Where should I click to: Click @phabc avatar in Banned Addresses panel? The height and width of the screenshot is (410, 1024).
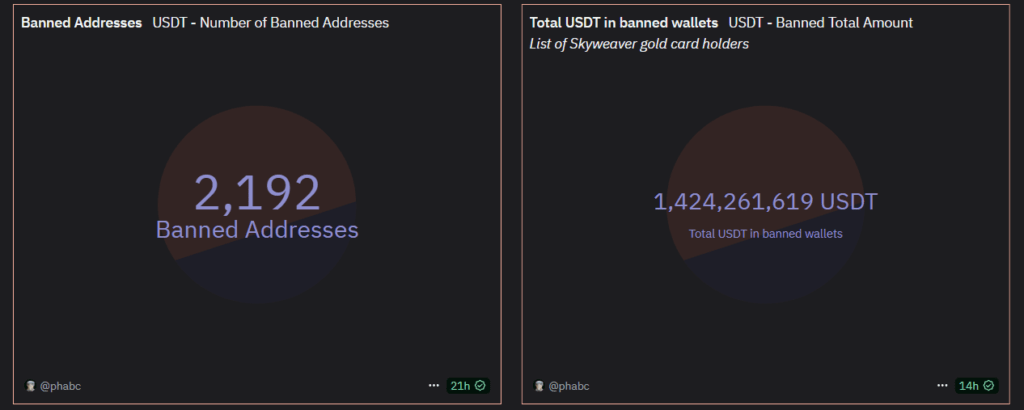coord(30,386)
